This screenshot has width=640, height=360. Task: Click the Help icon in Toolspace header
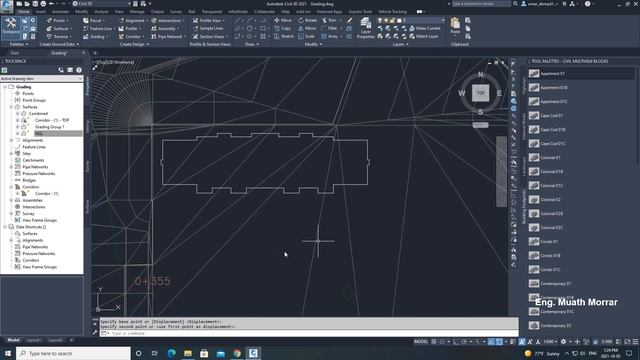point(79,70)
